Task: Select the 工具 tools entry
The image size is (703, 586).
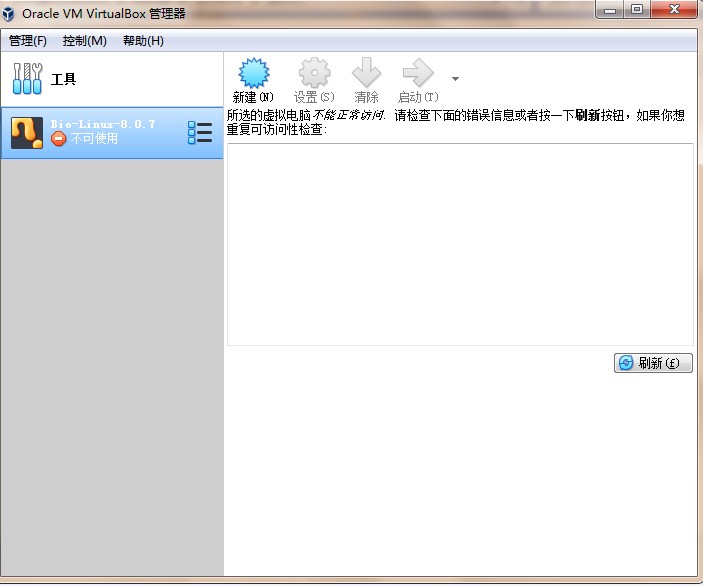Action: pyautogui.click(x=112, y=79)
